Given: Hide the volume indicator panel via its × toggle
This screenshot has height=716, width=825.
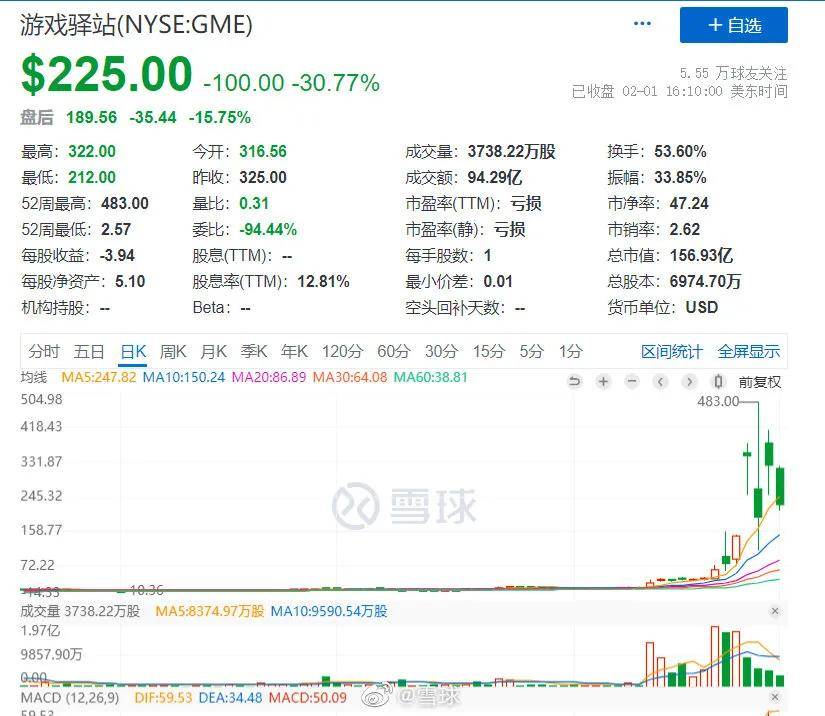Looking at the screenshot, I should click(x=776, y=610).
